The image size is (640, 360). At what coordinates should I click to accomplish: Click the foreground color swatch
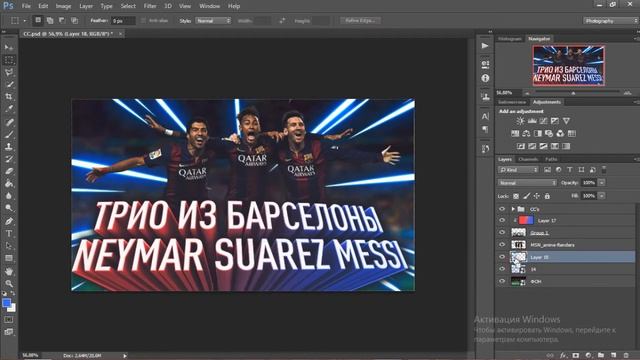point(6,303)
